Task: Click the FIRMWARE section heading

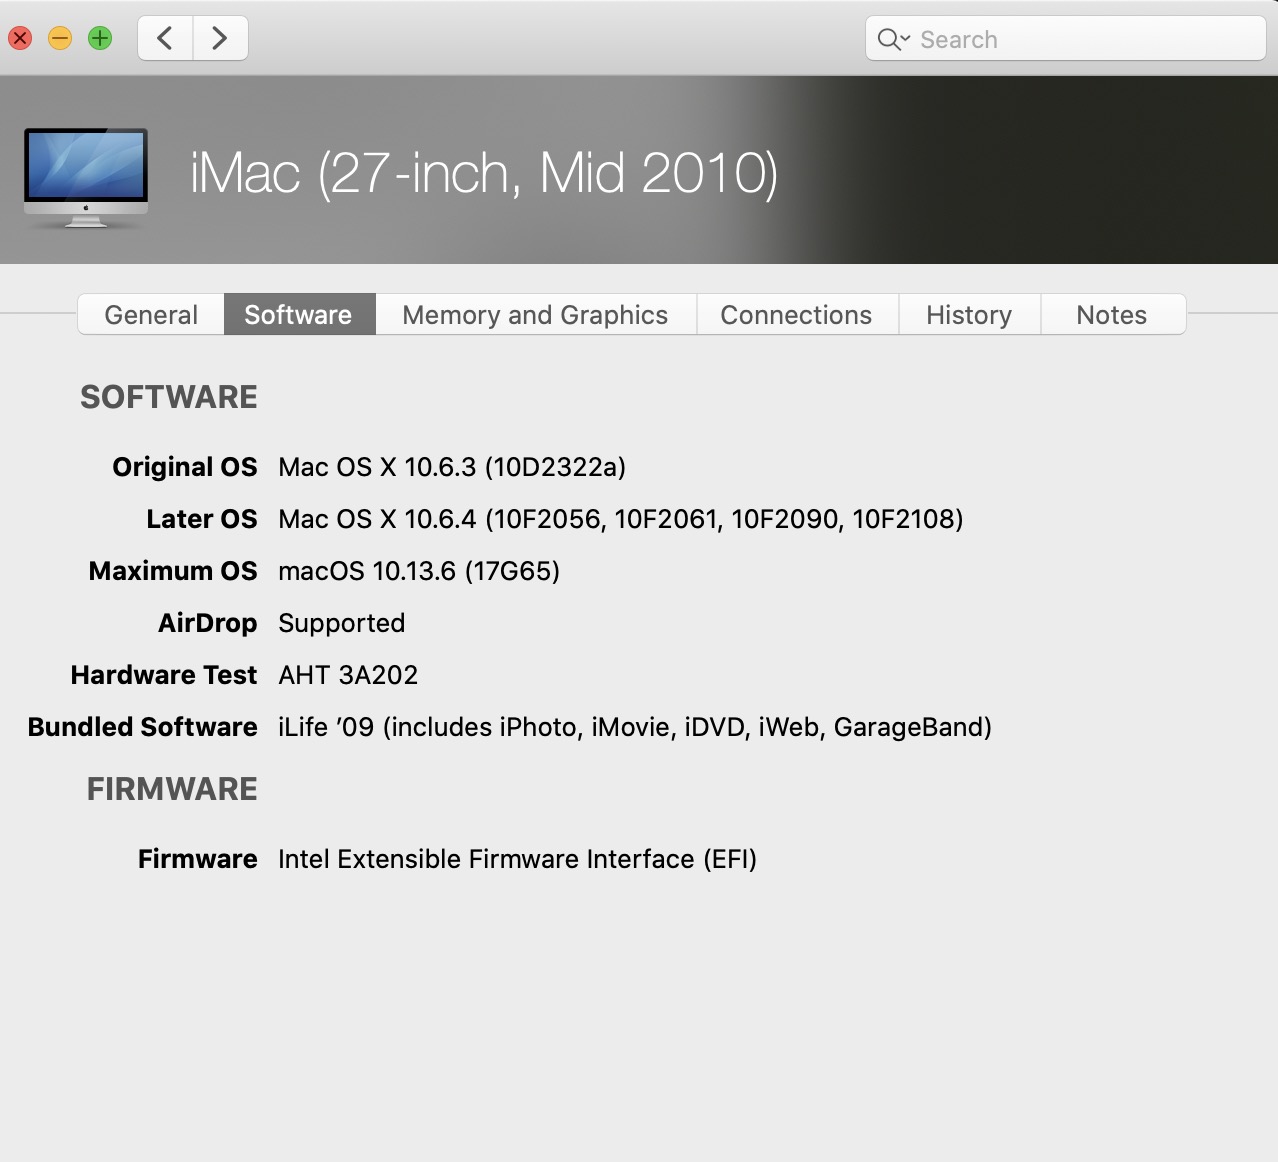Action: pyautogui.click(x=172, y=789)
